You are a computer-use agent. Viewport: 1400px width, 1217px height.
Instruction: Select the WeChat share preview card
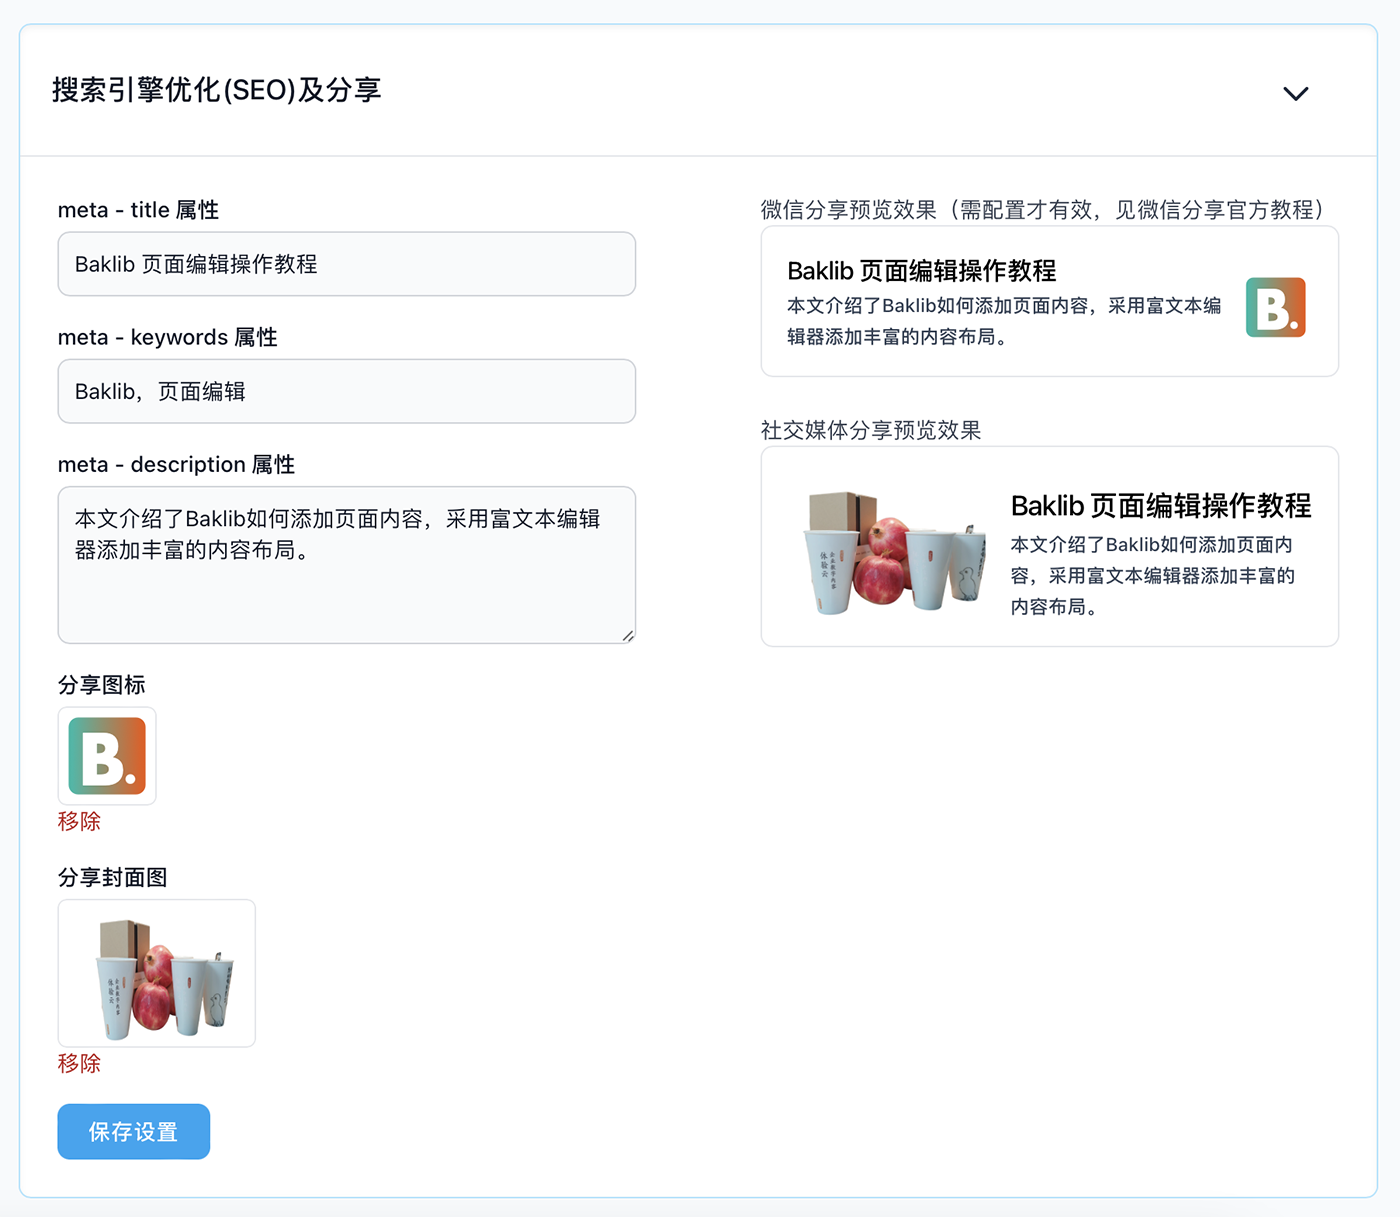[x=1049, y=301]
